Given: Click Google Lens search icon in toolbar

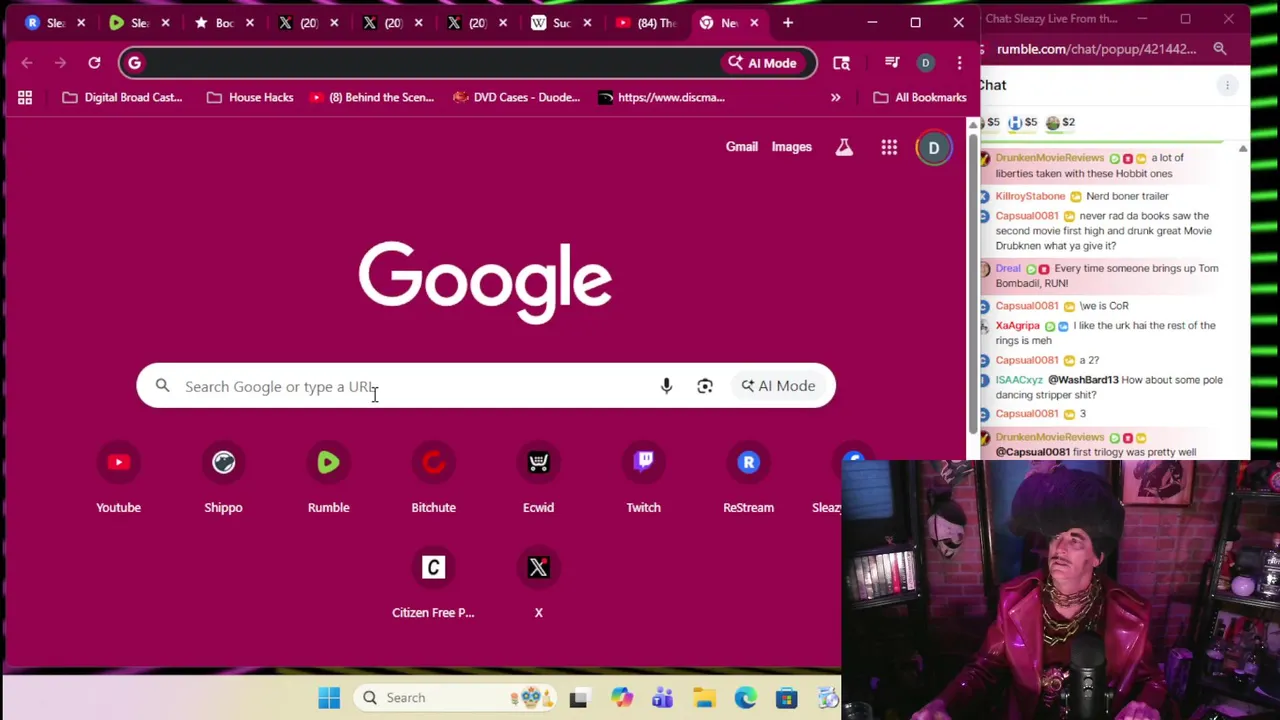Looking at the screenshot, I should pyautogui.click(x=841, y=63).
